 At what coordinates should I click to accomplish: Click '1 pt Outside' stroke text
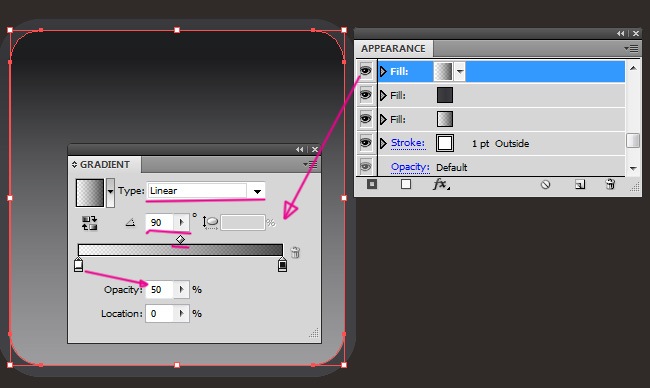click(x=500, y=144)
